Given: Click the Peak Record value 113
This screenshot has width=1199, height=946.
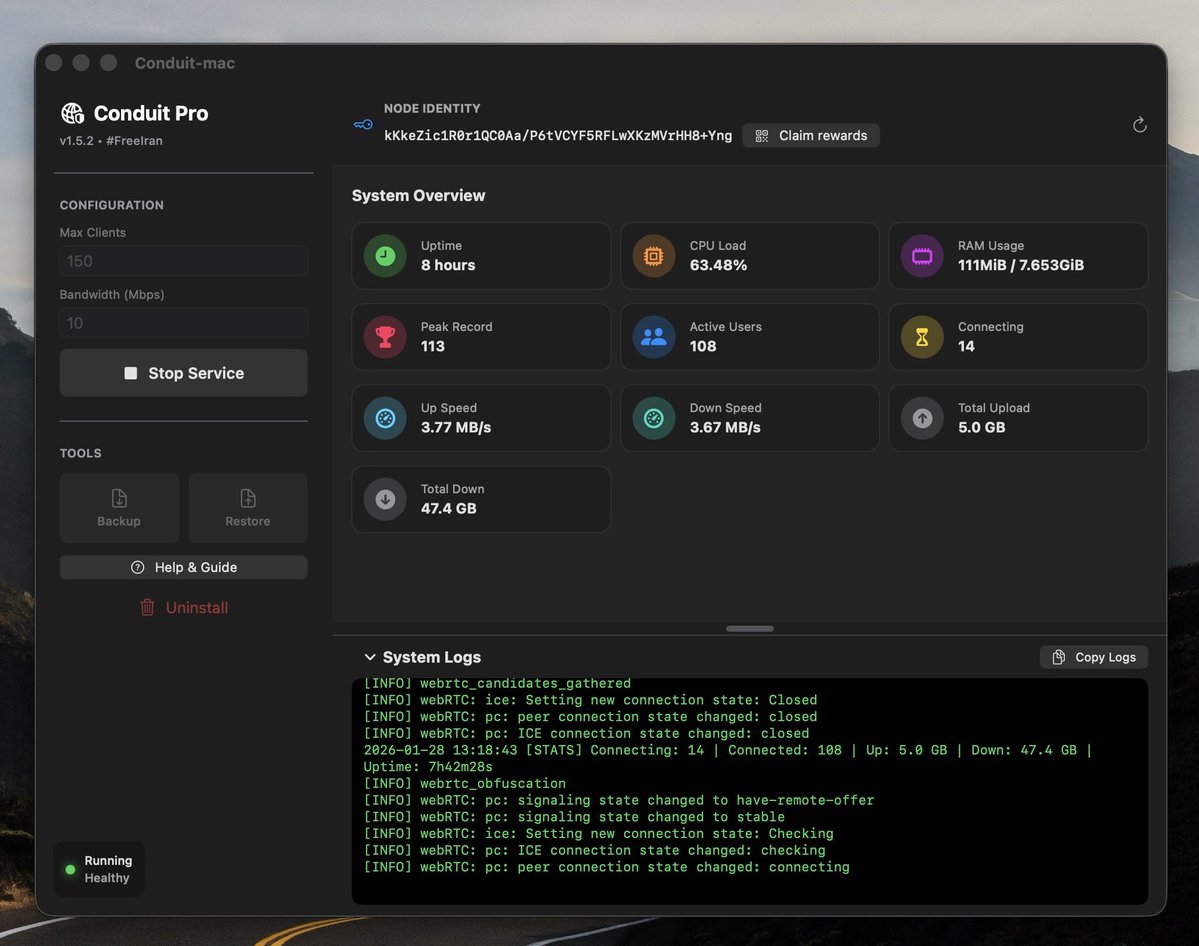Looking at the screenshot, I should (433, 346).
